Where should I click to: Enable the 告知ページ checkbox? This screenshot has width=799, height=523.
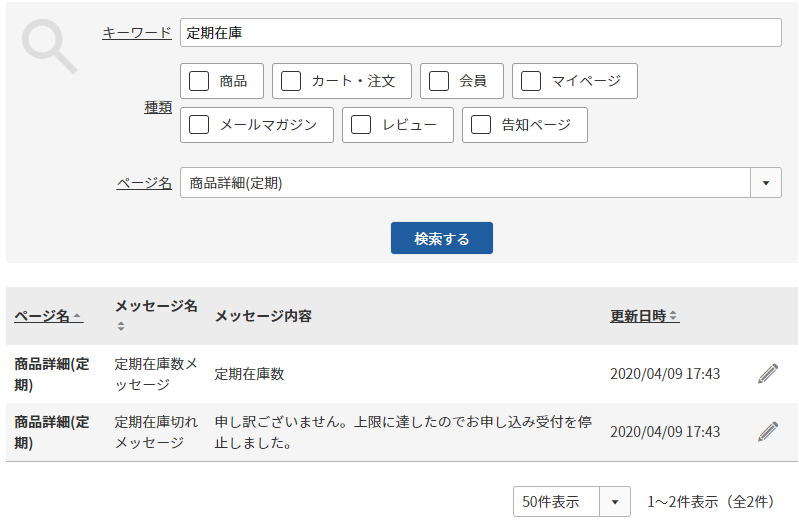point(481,125)
